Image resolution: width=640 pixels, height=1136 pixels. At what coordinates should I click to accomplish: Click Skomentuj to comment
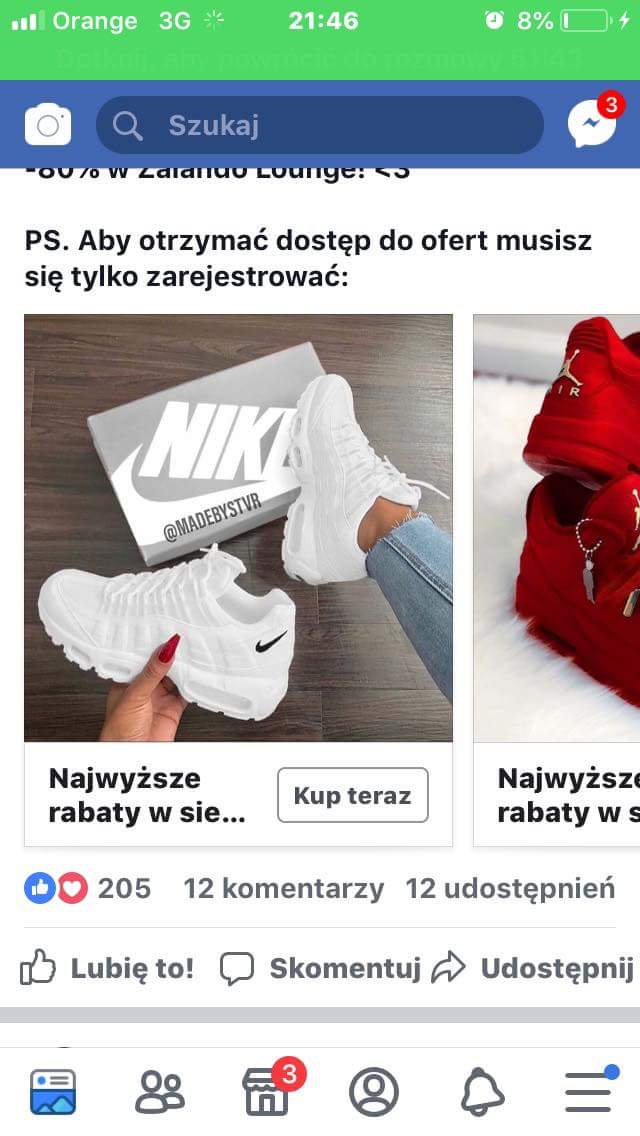point(320,968)
